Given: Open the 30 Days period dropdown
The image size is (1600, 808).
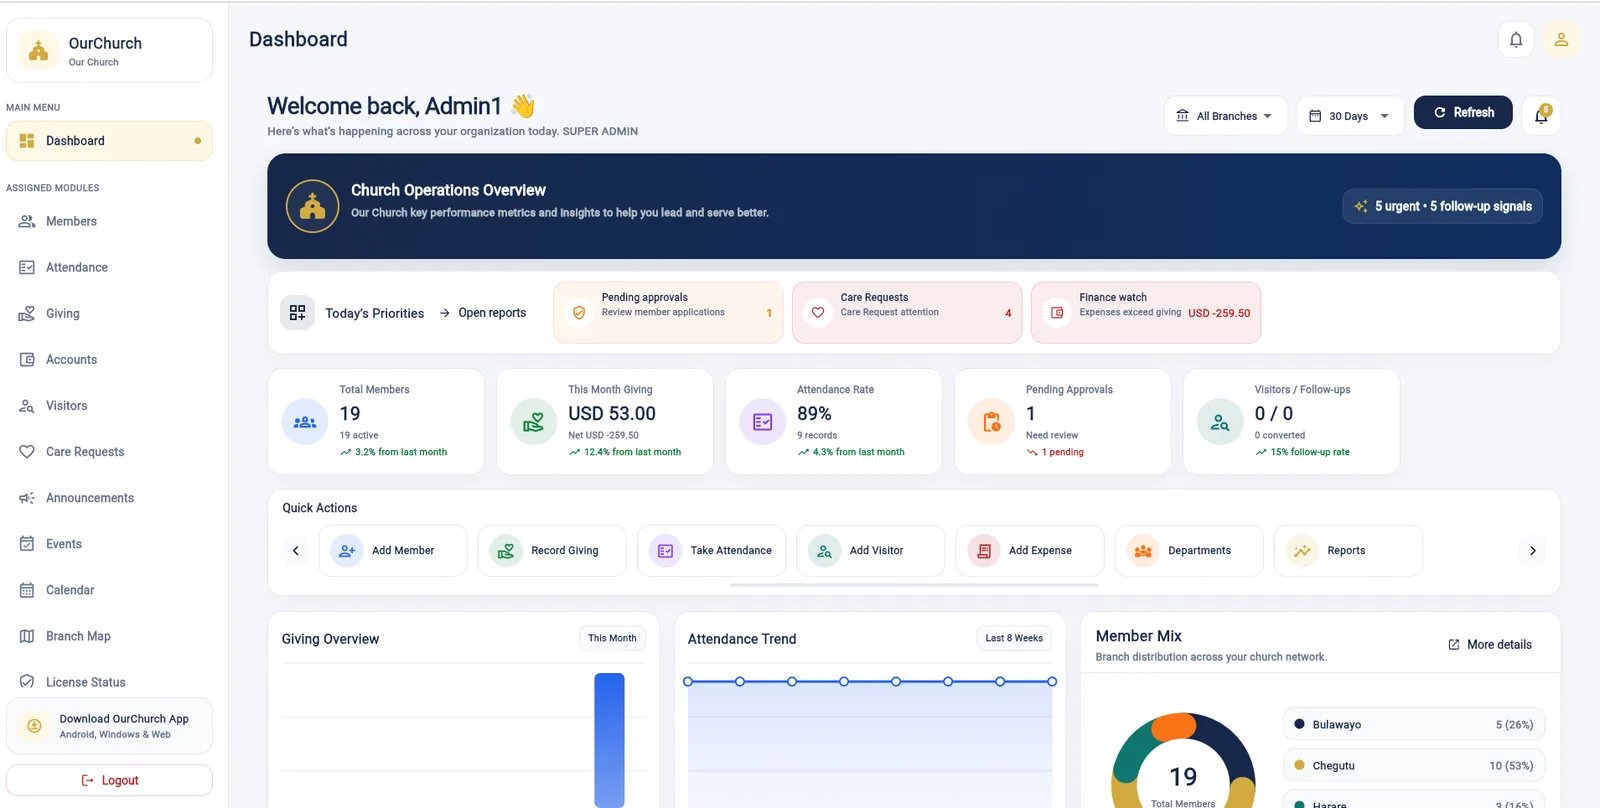Looking at the screenshot, I should (1350, 116).
